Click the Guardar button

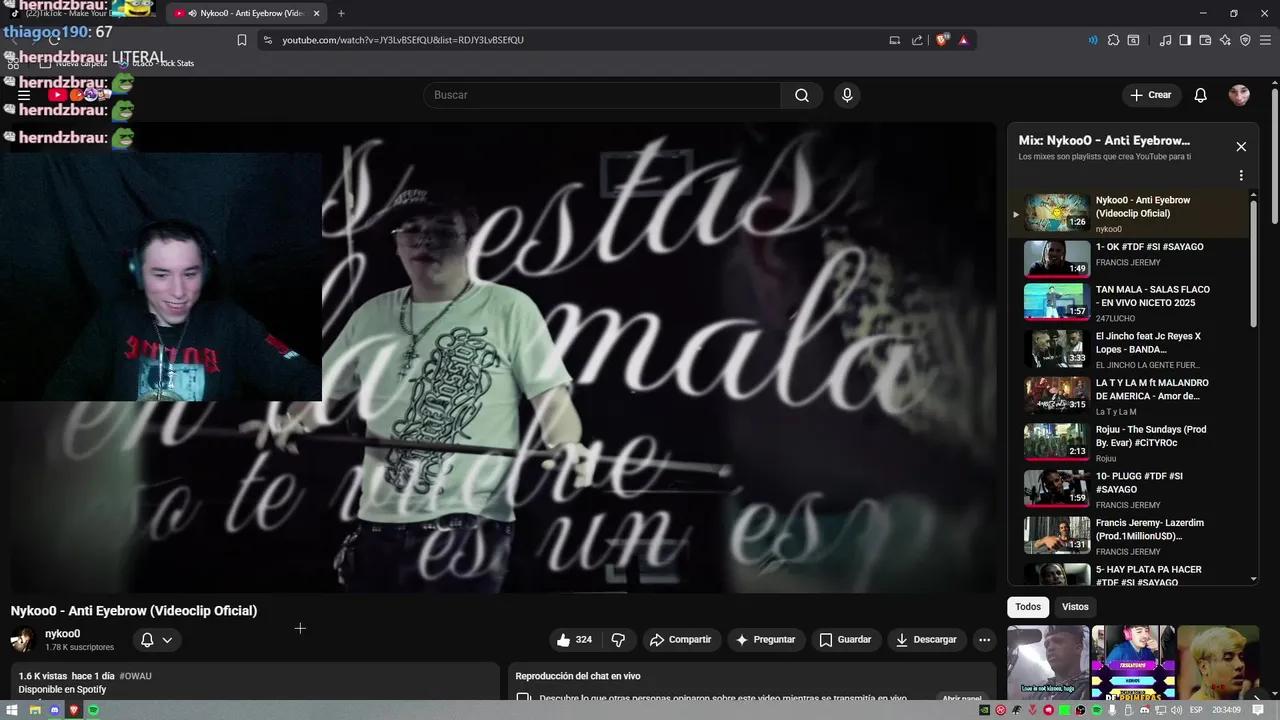pos(846,640)
